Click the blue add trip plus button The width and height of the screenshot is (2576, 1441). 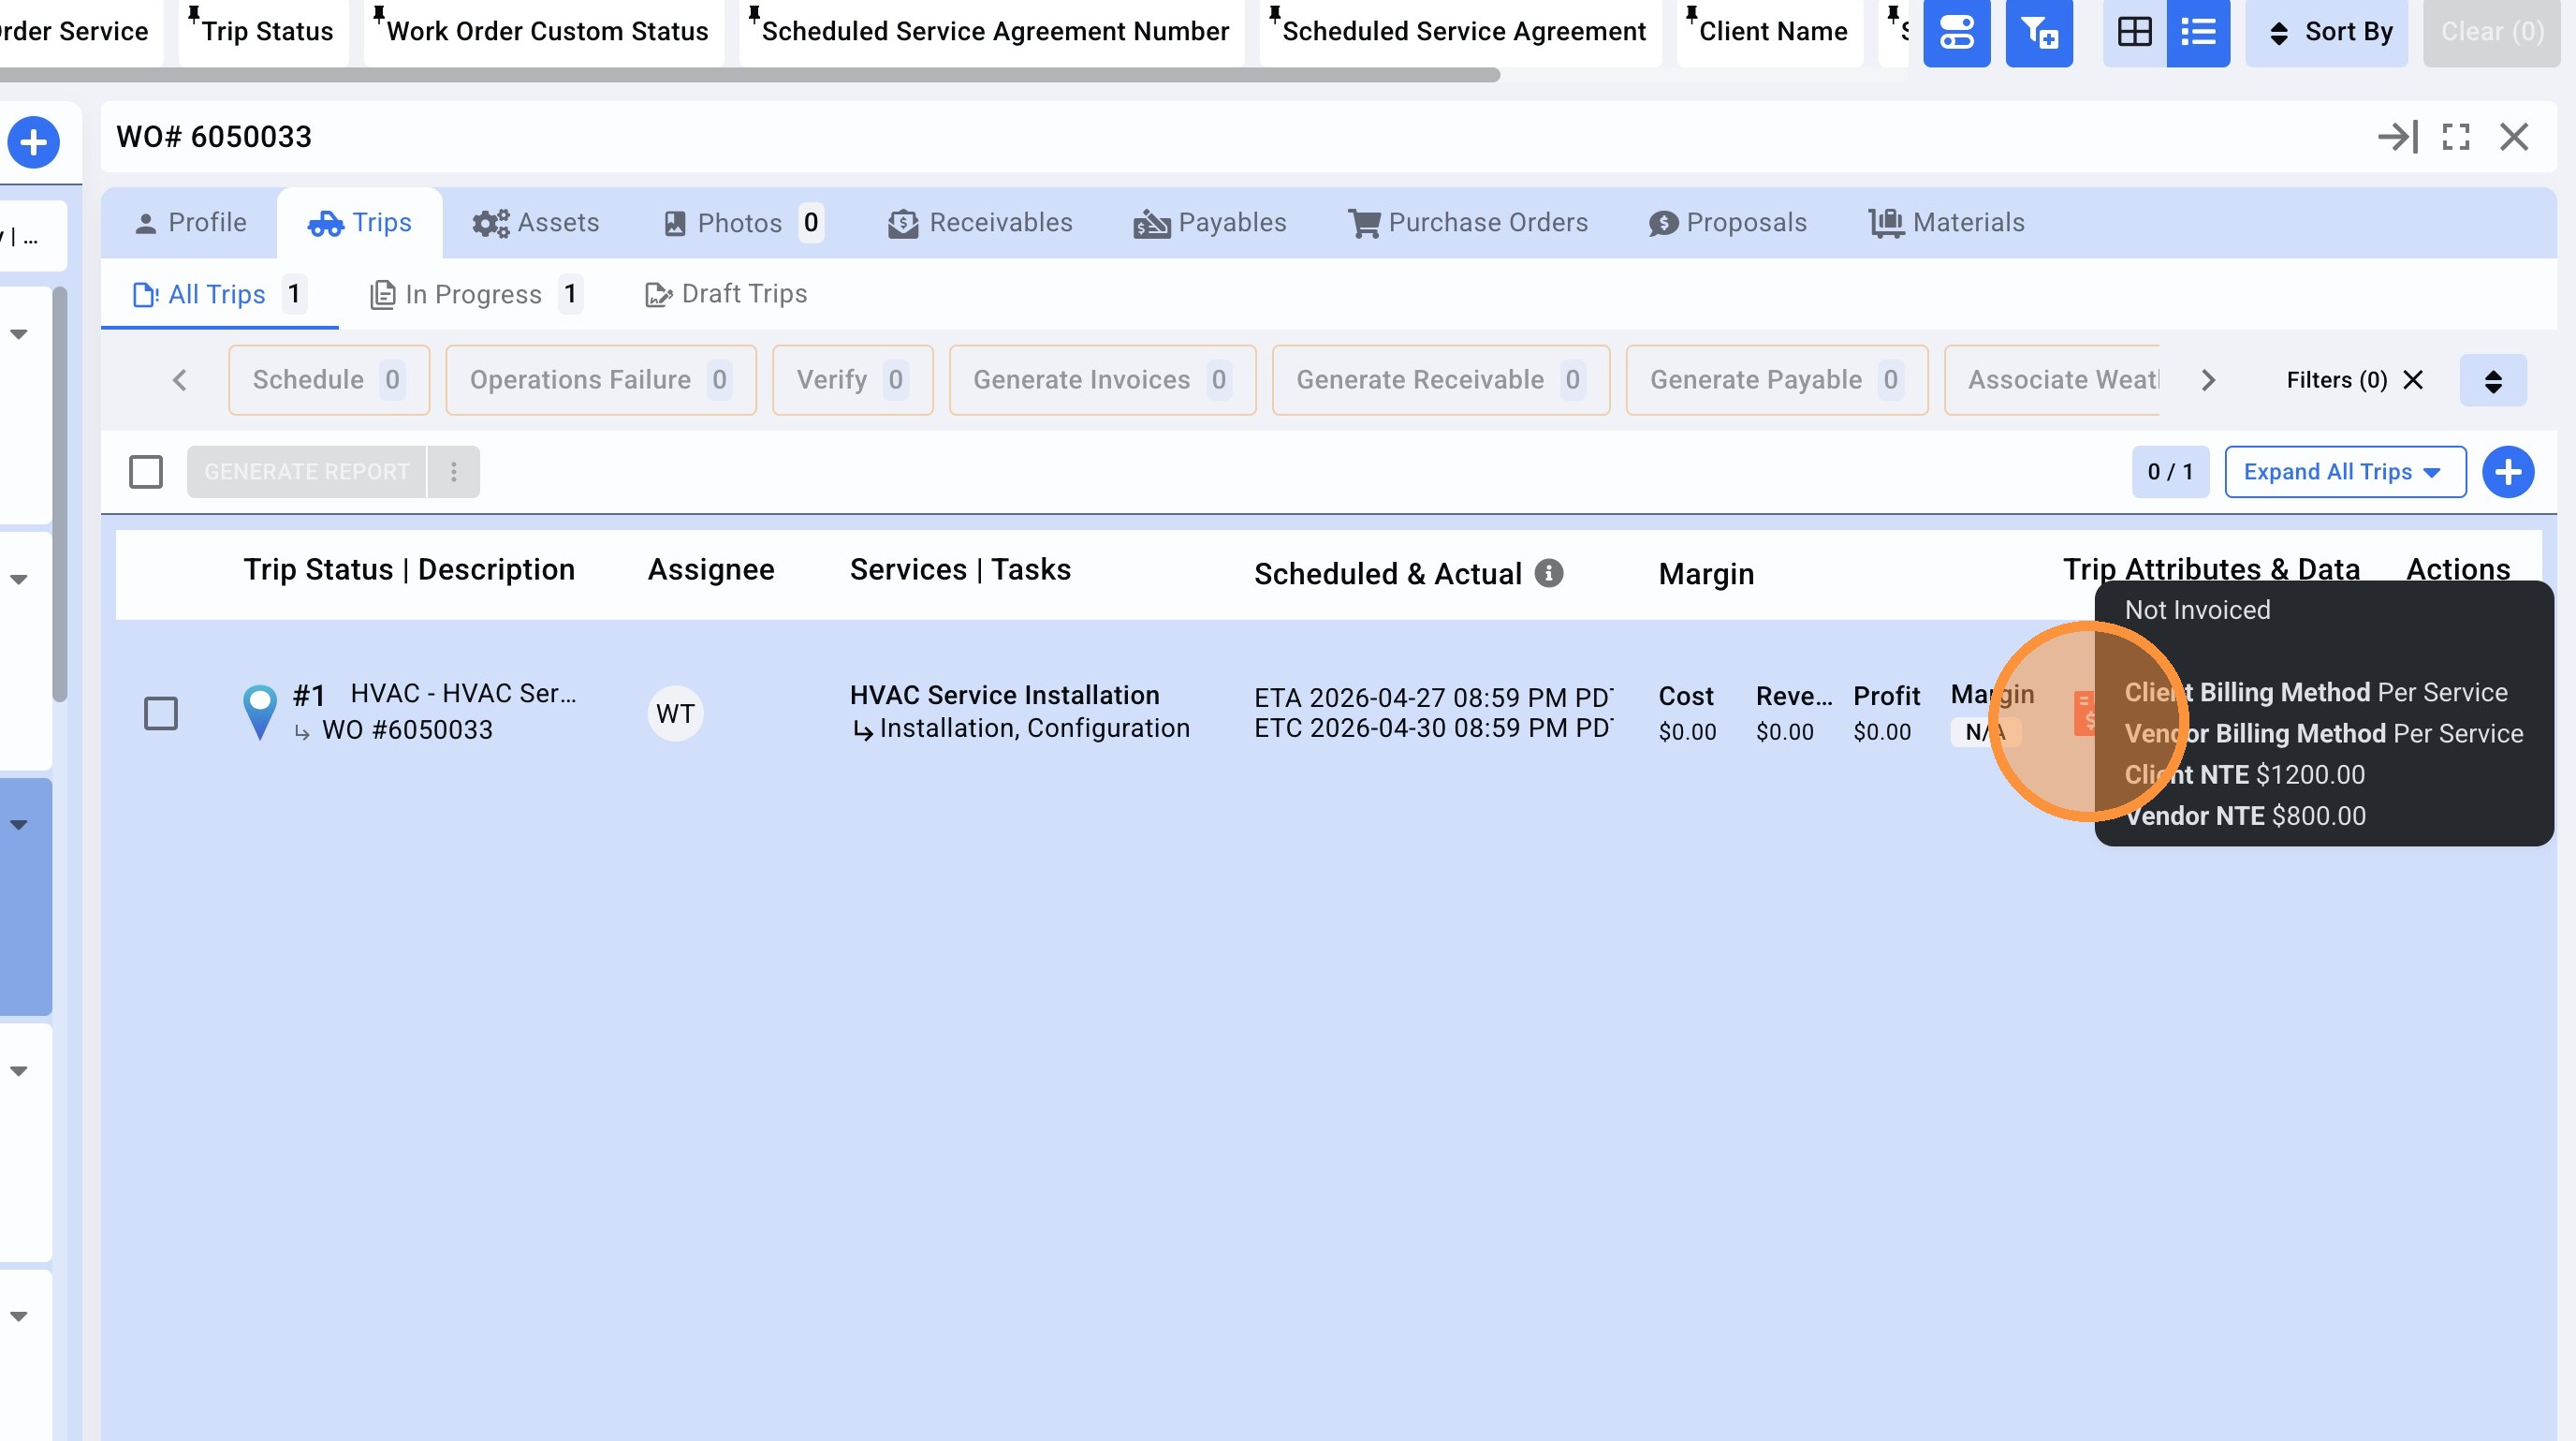click(2507, 472)
